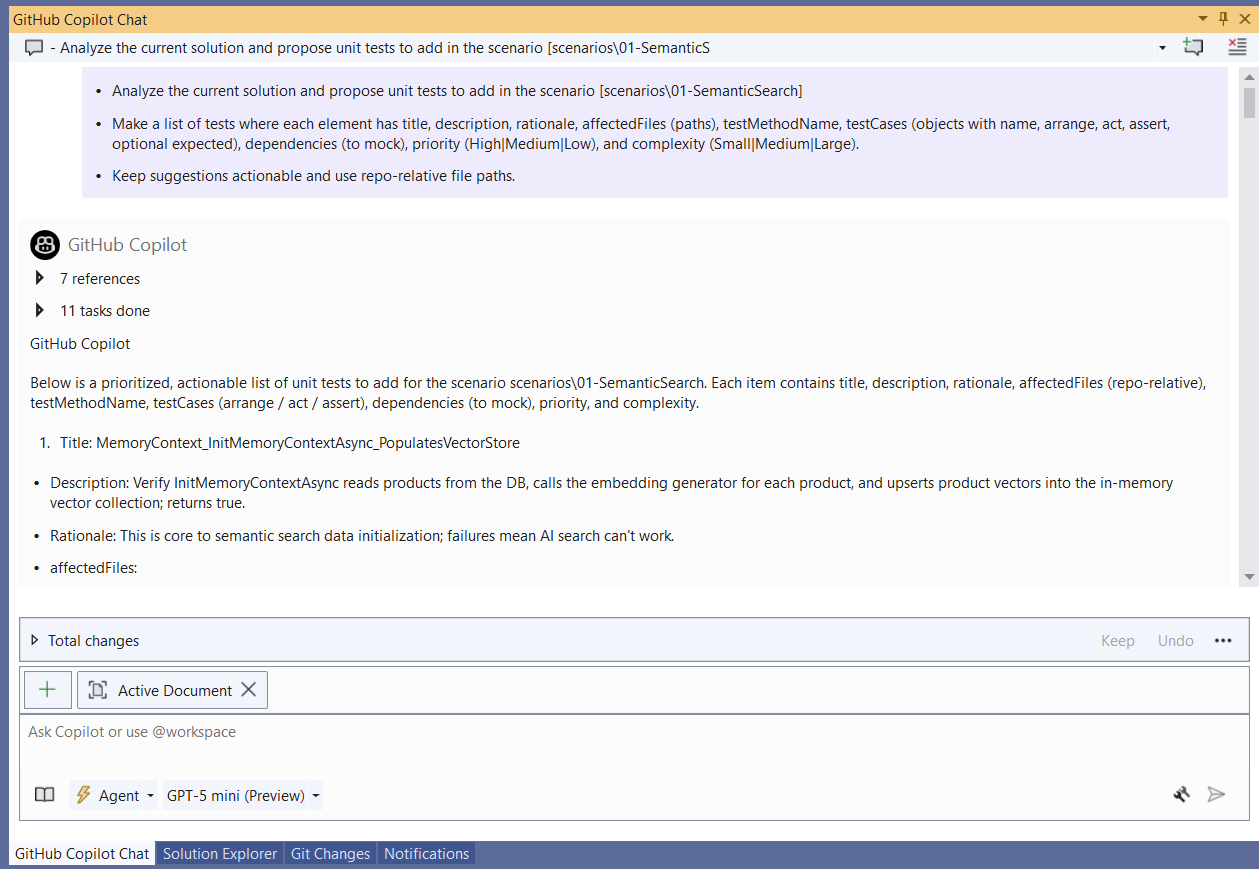This screenshot has width=1259, height=869.
Task: Open the Agent mode dropdown
Action: (x=114, y=795)
